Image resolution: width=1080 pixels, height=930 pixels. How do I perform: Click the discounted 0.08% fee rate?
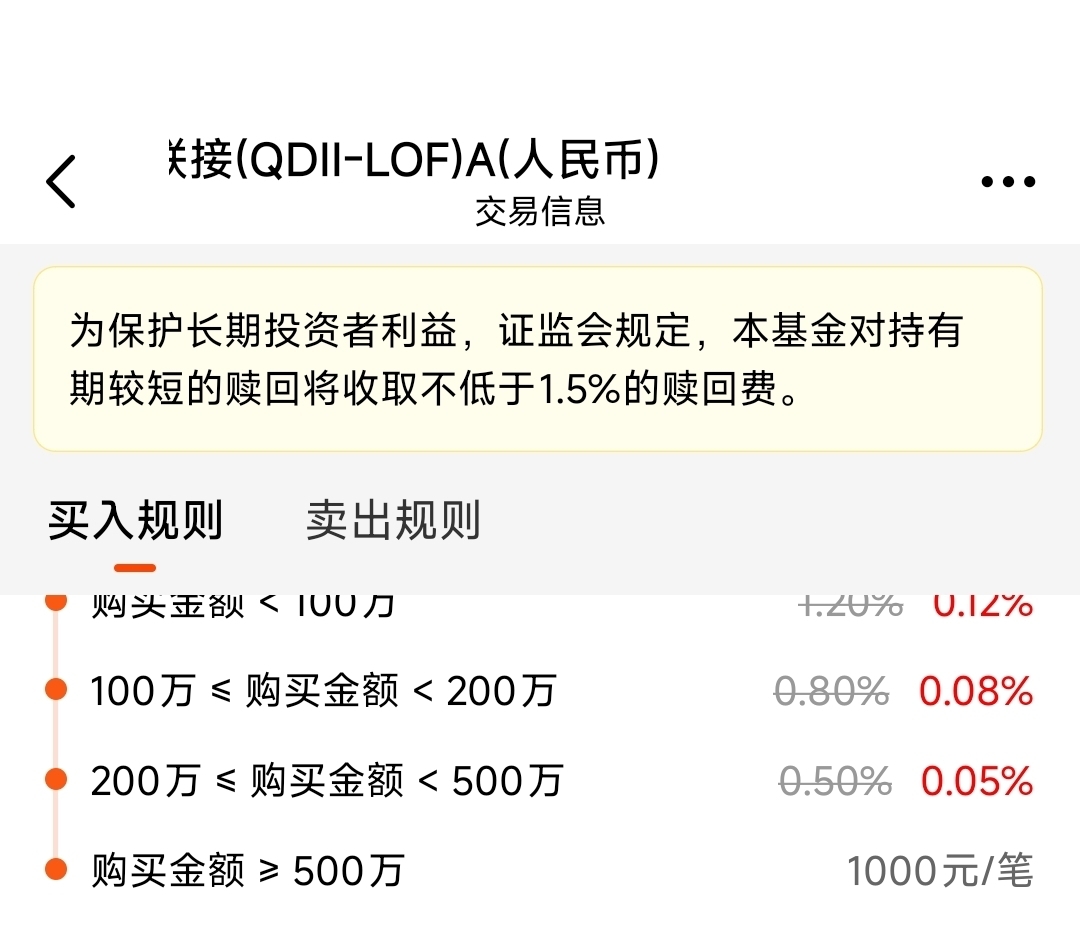976,690
